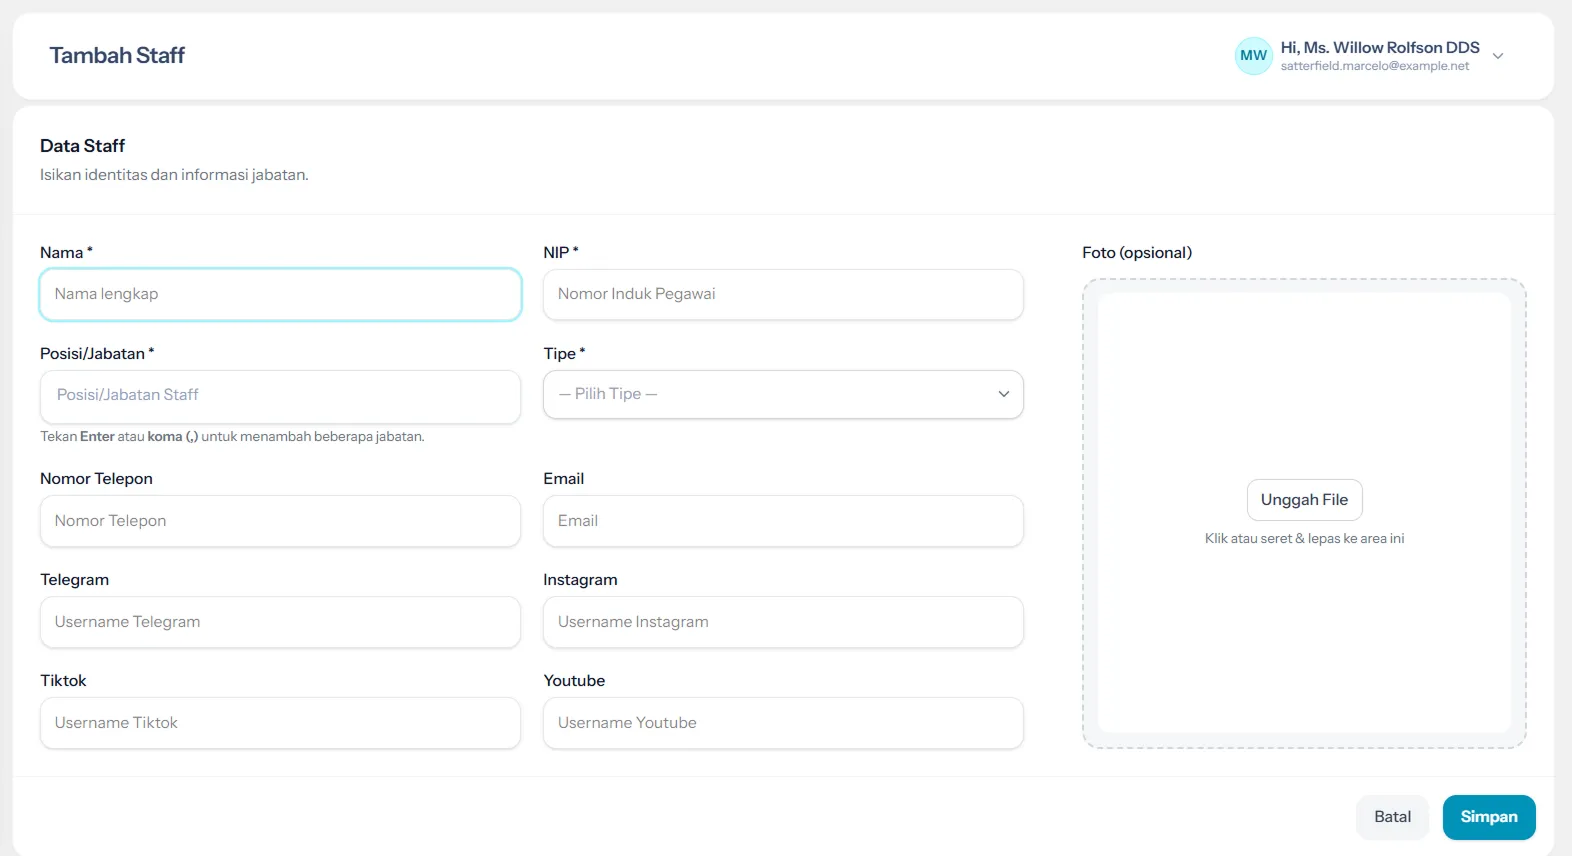Click the Batal button
Screen dimensions: 1572x856
(x=1392, y=817)
